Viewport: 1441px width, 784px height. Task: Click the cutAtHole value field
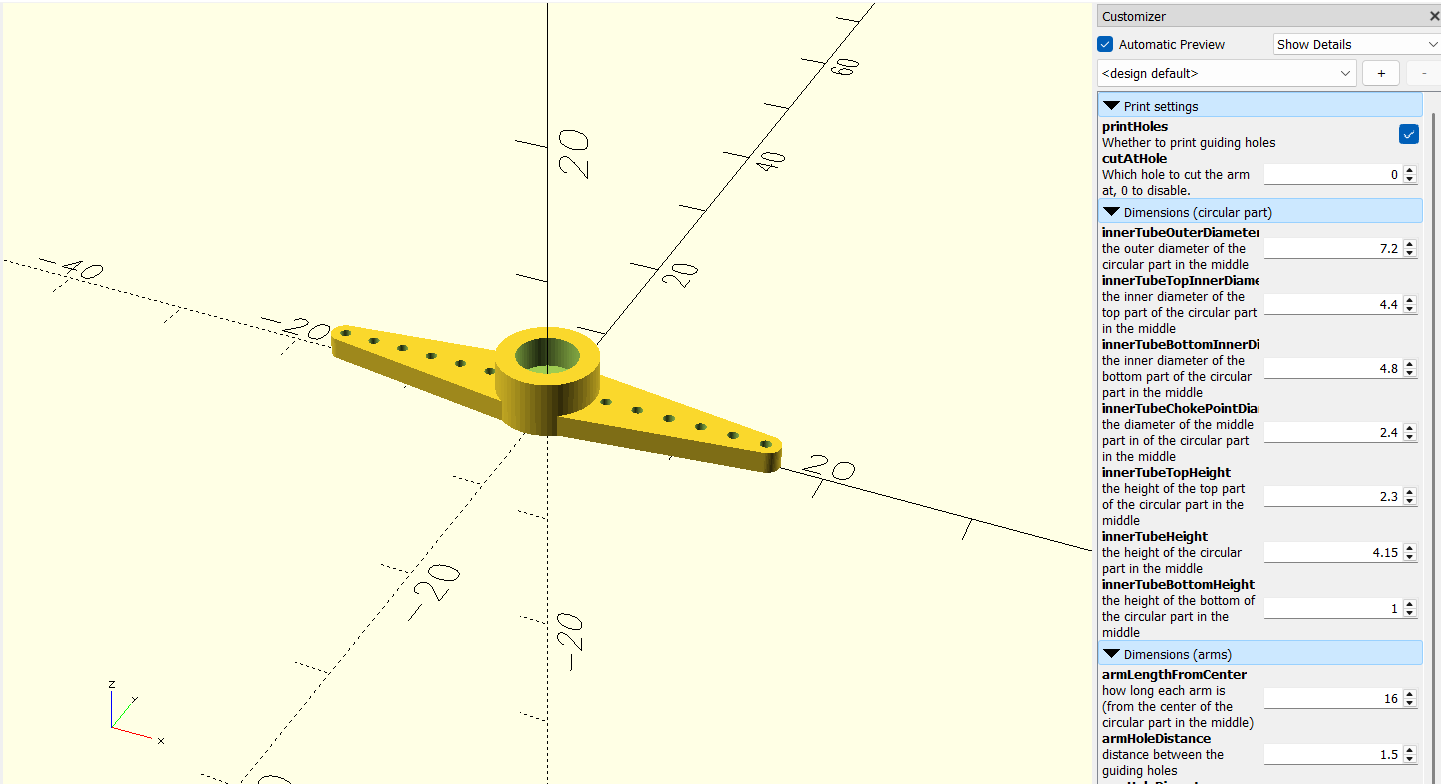click(x=1333, y=174)
